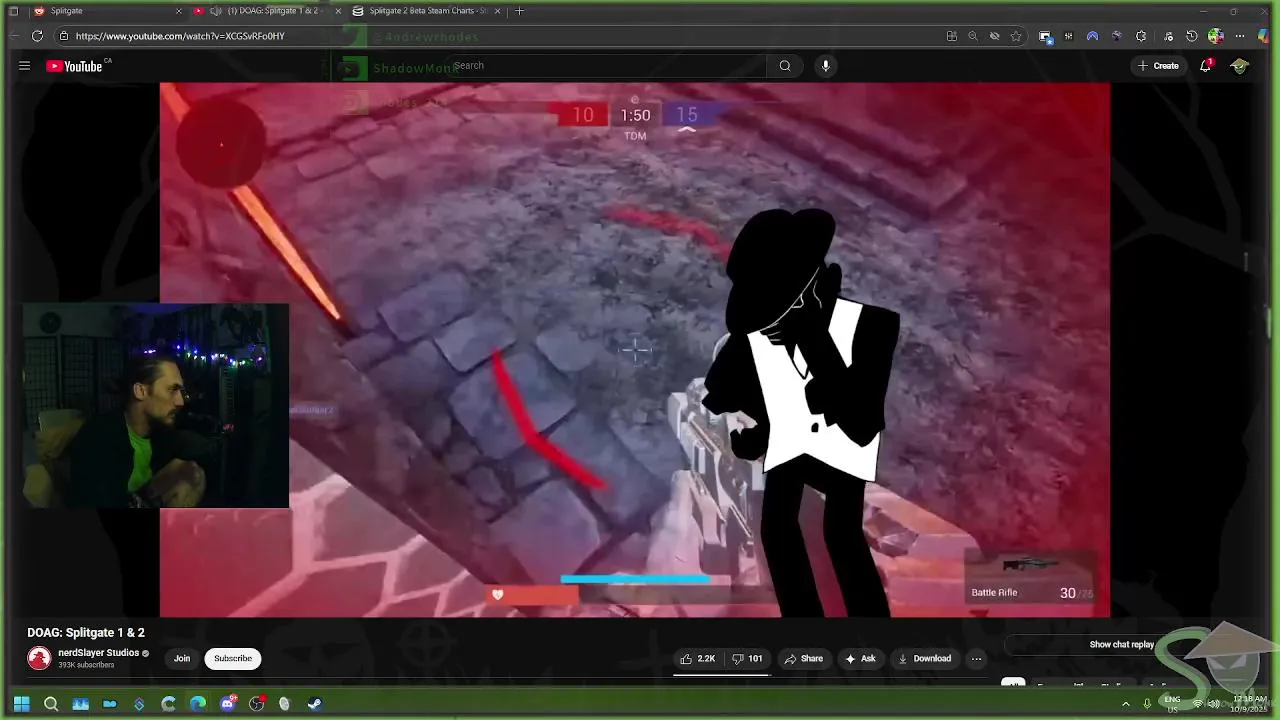Mute the DOAG tab audio speaker icon
Image resolution: width=1280 pixels, height=720 pixels.
coord(215,11)
